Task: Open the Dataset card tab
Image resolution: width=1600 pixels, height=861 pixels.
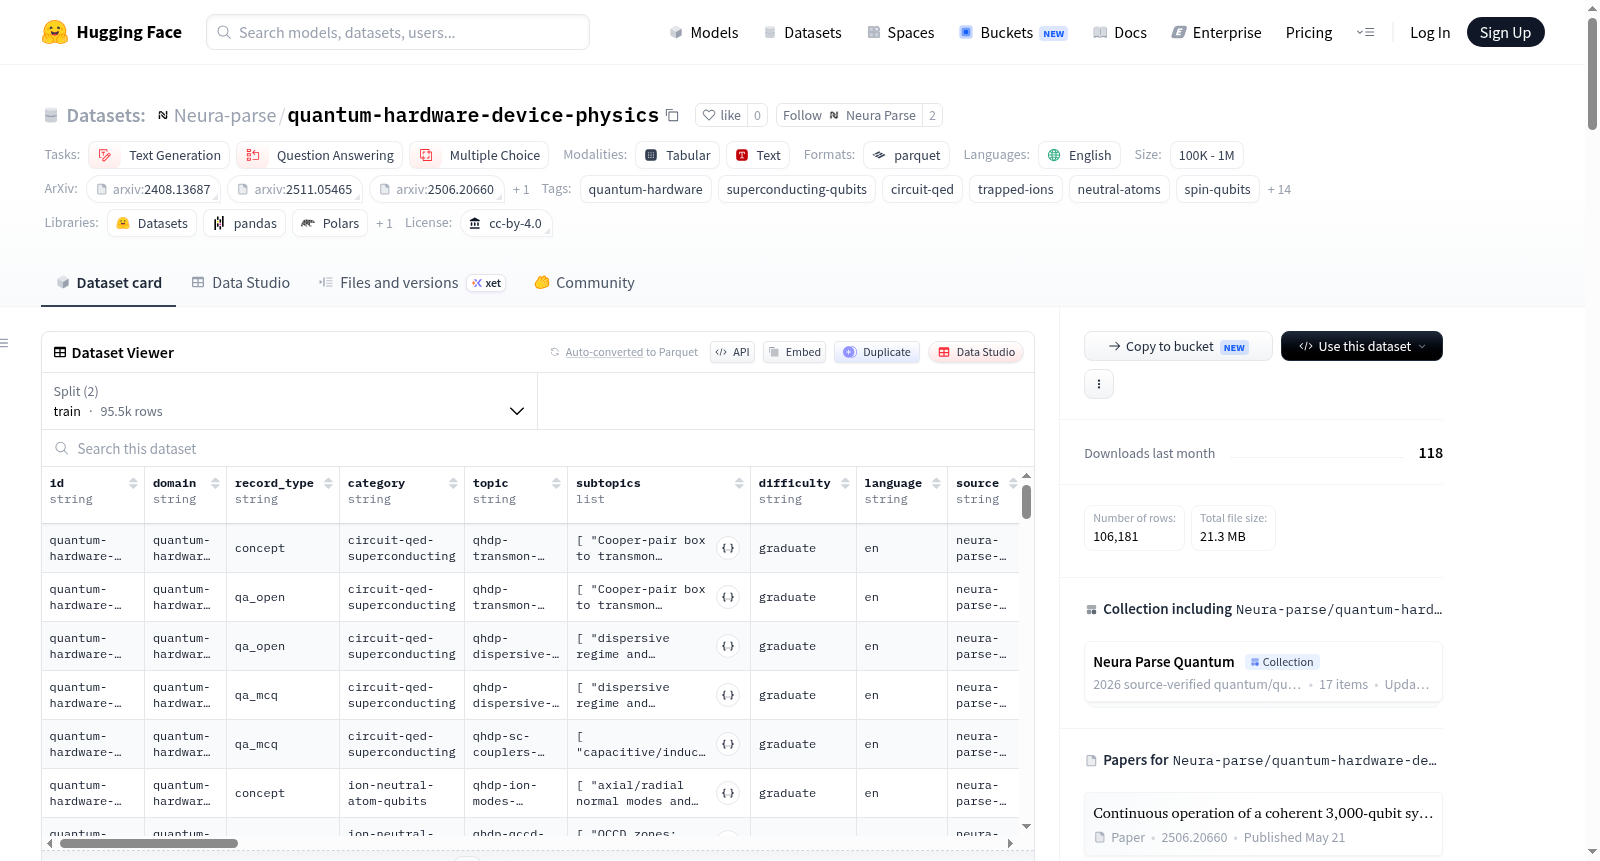Action: click(108, 283)
